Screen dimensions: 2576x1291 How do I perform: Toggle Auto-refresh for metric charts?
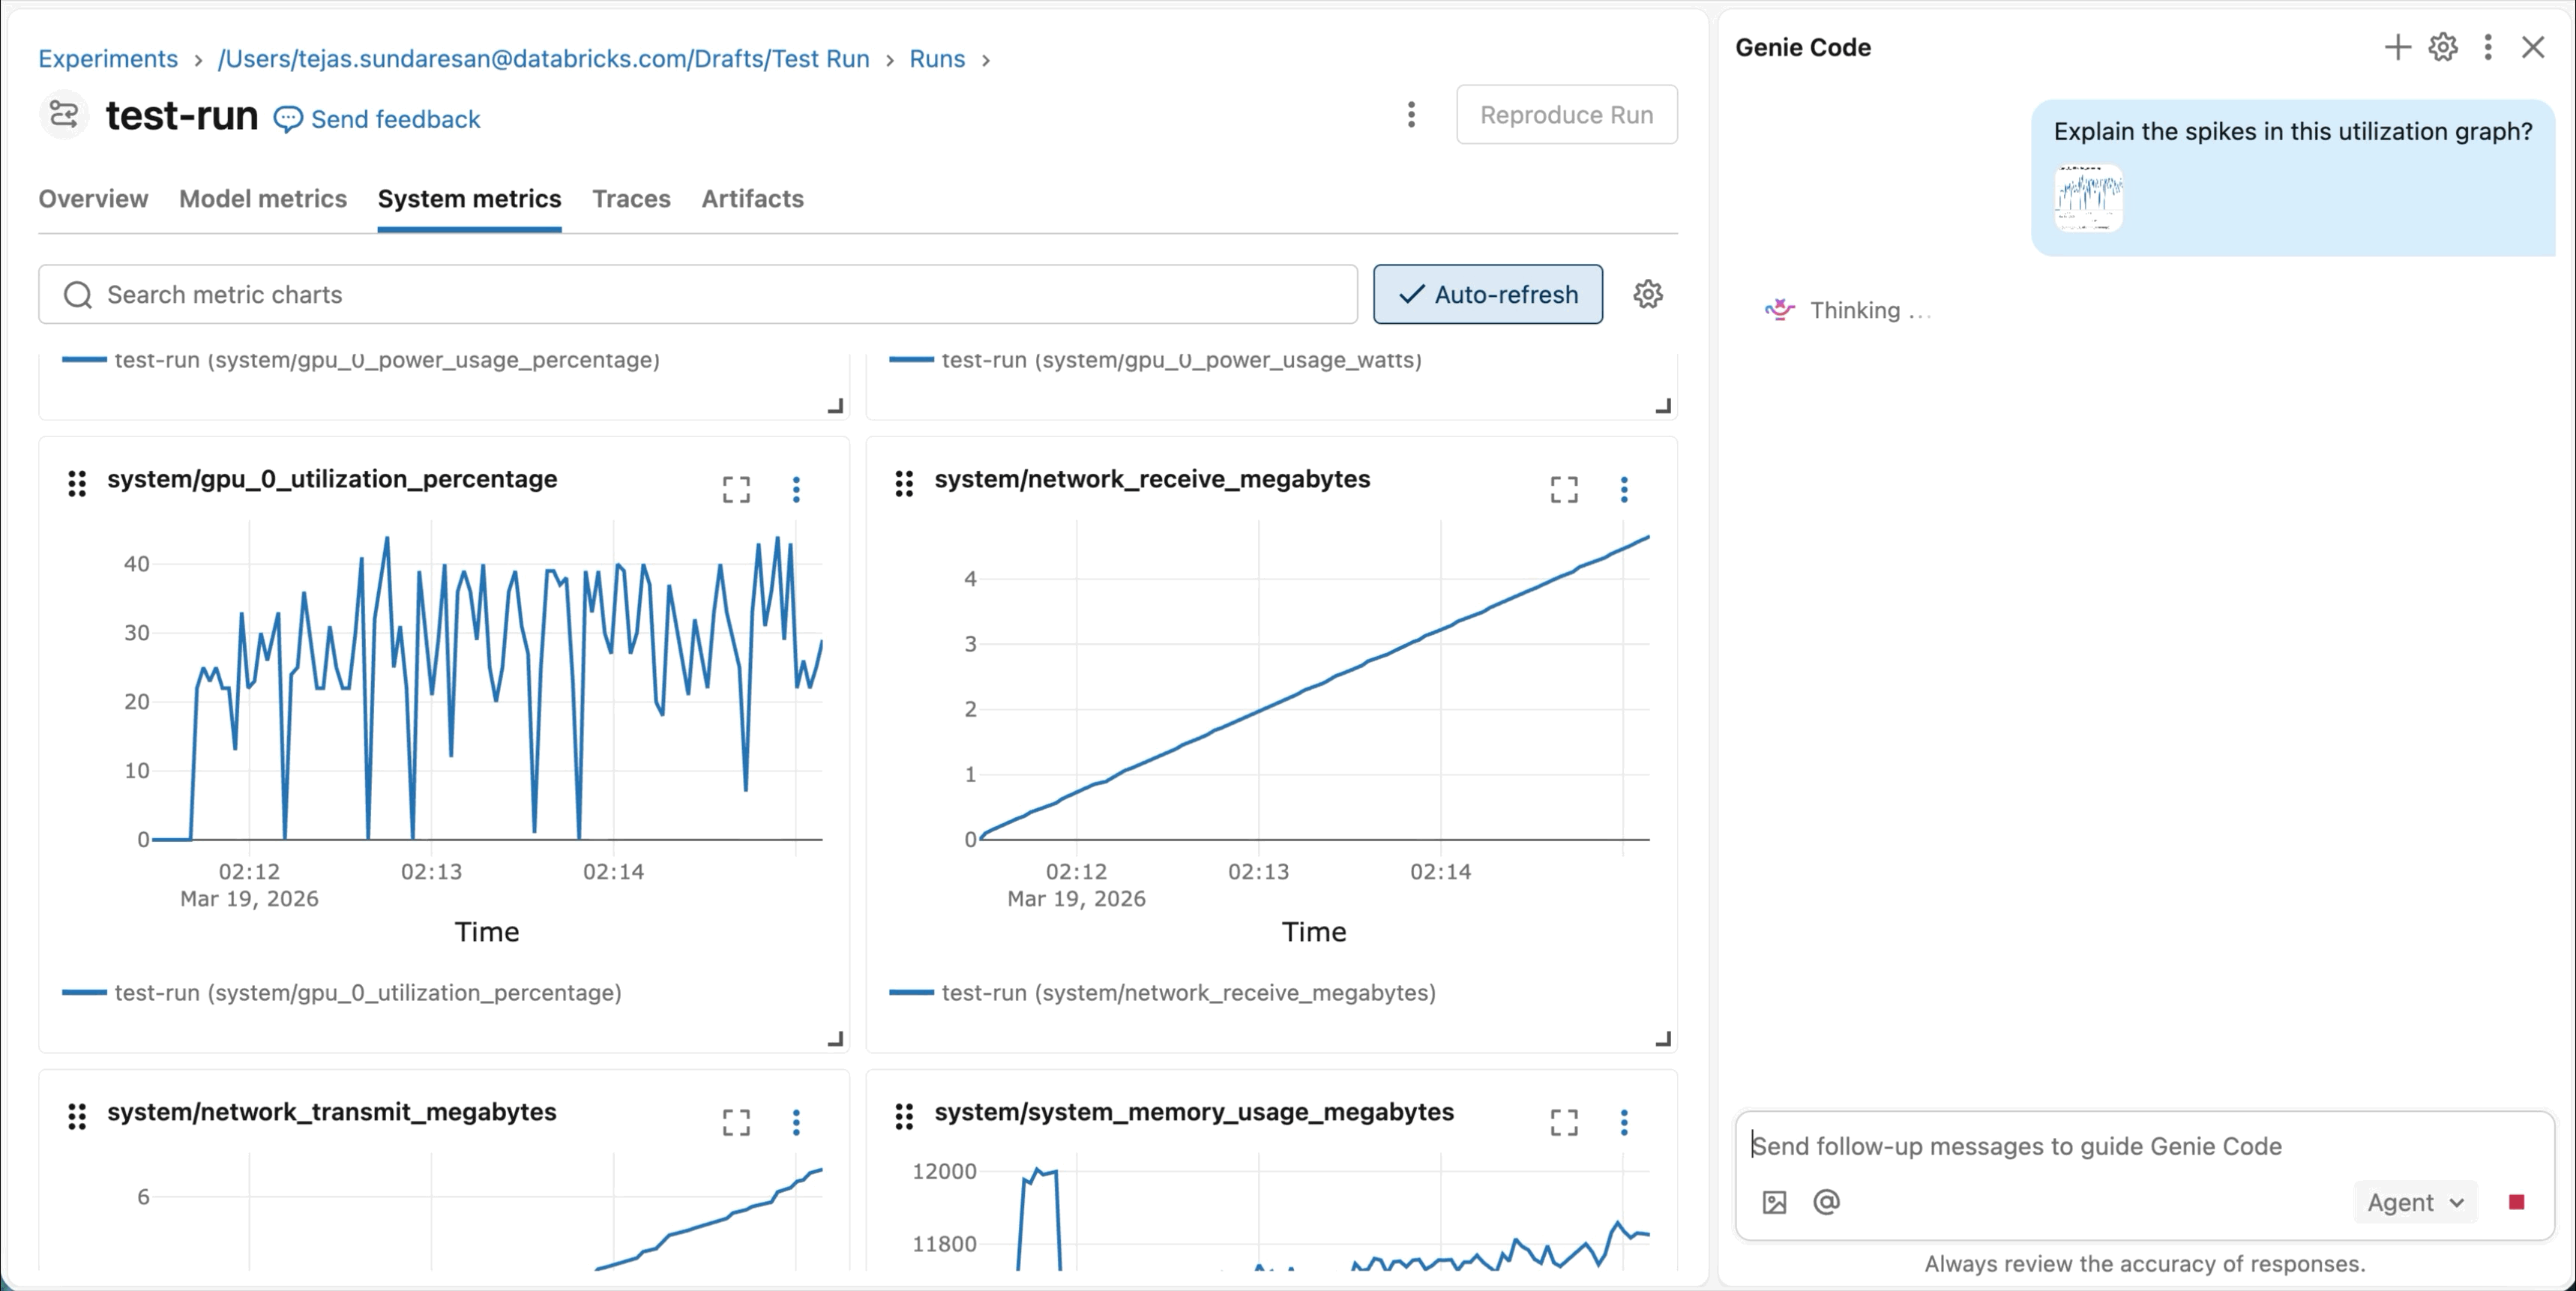(1488, 294)
